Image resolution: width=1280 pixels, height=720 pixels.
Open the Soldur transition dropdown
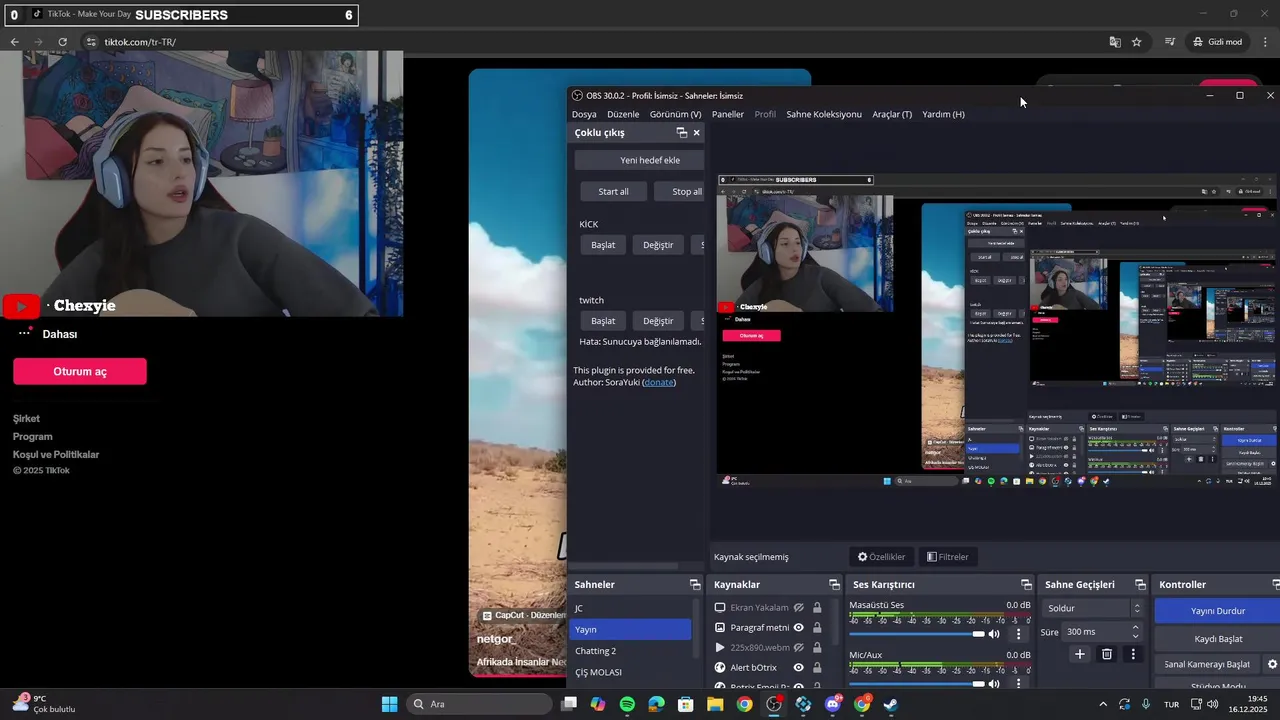(1091, 608)
